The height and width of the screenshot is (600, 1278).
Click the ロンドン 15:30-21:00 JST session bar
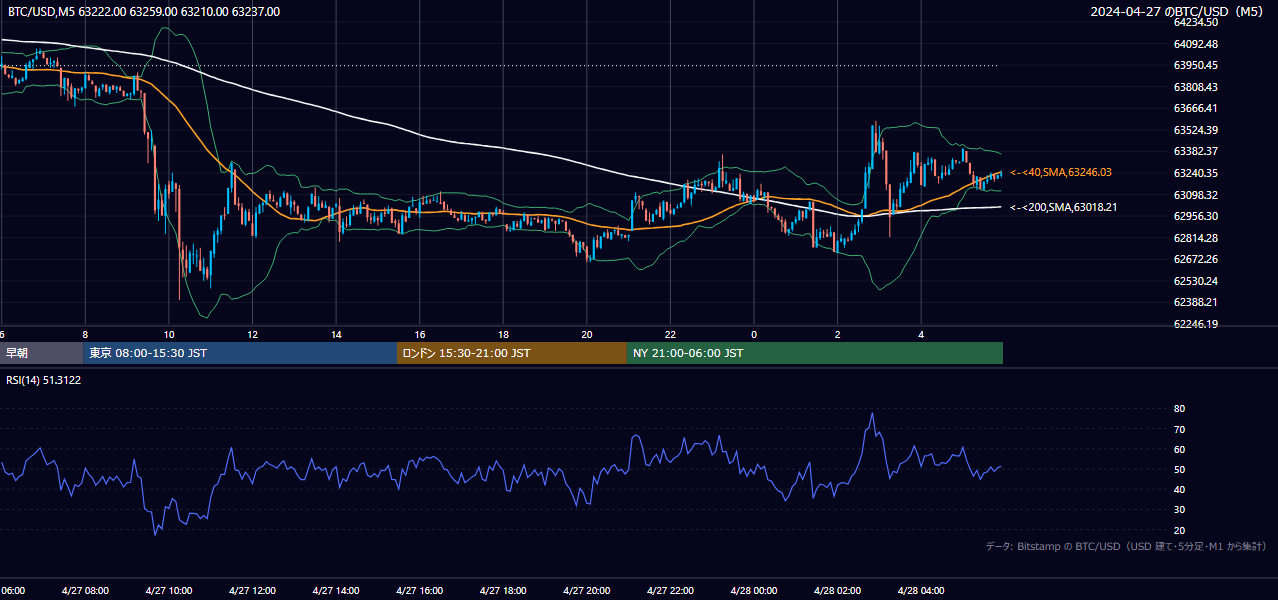pos(512,353)
